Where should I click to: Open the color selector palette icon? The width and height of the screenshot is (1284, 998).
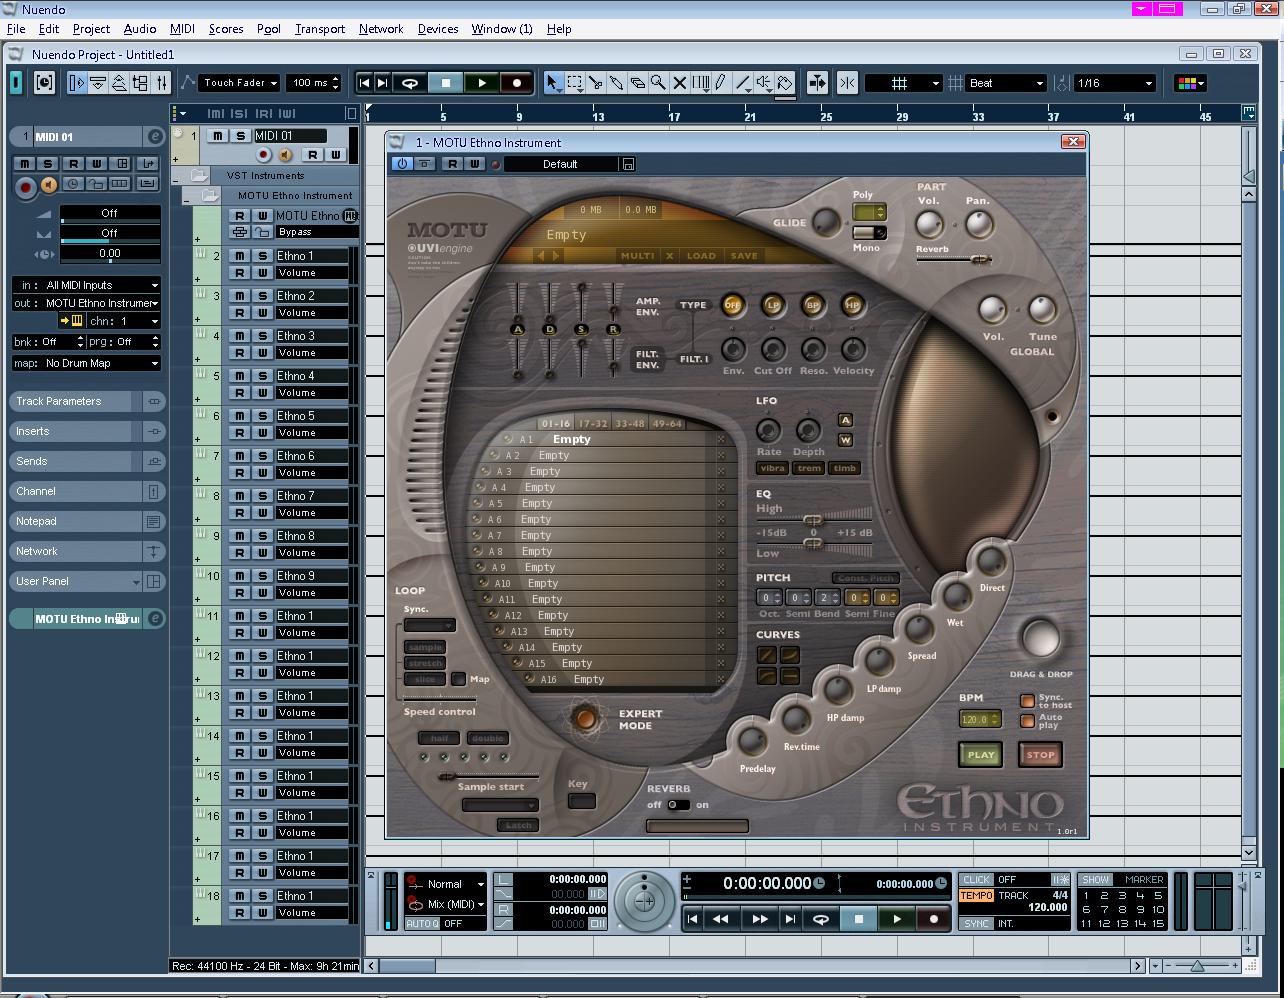coord(1190,83)
